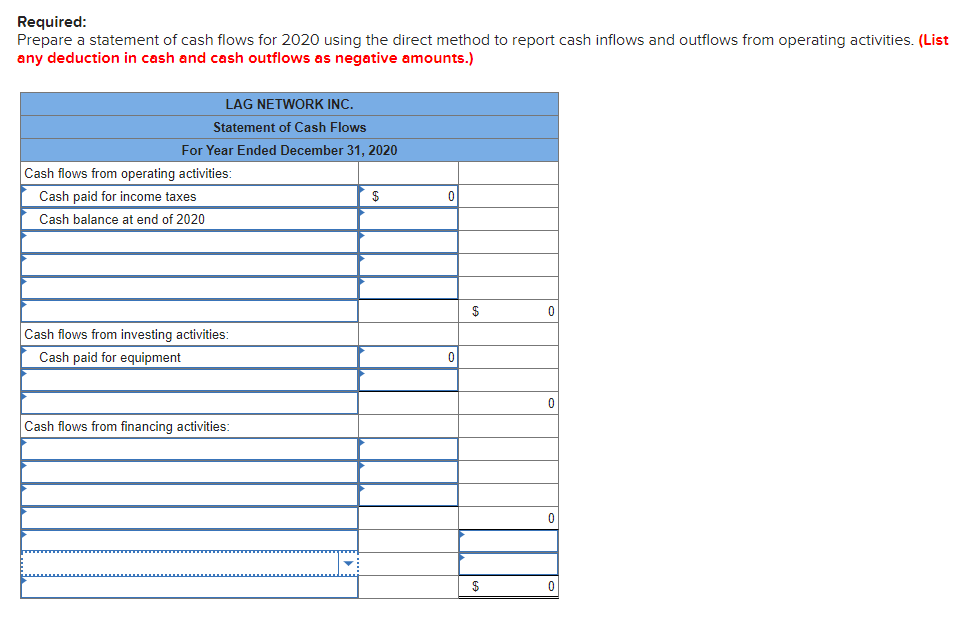Screen dimensions: 958x641
Task: Click the first blank label marker under financing activities
Action: click(23, 448)
